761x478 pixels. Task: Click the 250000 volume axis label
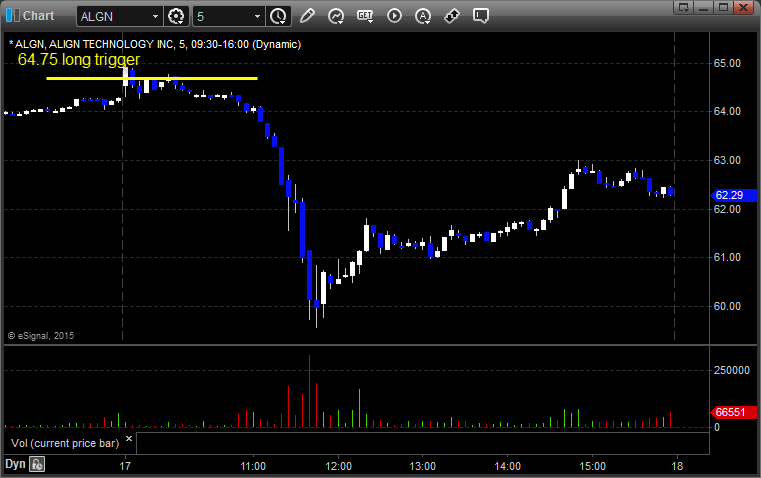(731, 370)
